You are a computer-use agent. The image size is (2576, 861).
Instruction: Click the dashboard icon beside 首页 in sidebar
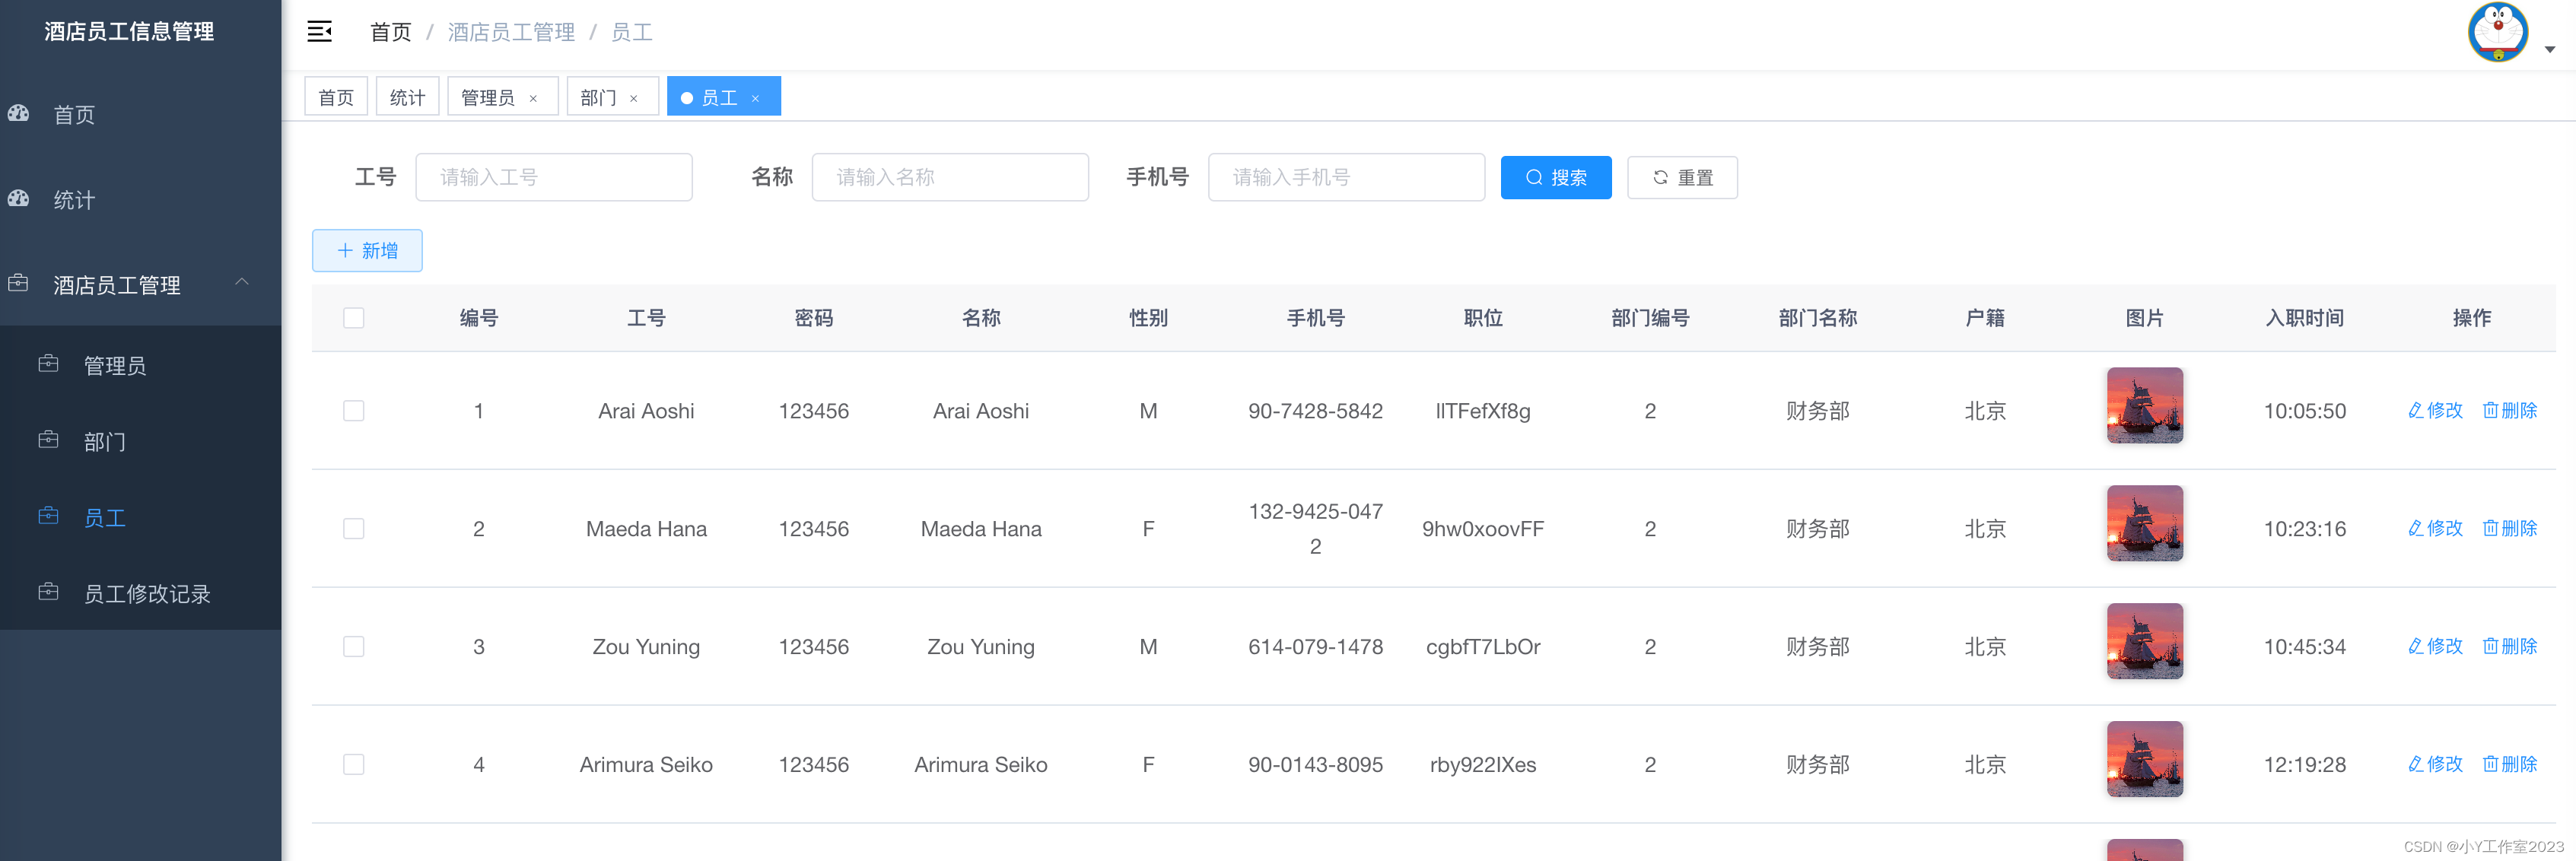click(x=19, y=114)
